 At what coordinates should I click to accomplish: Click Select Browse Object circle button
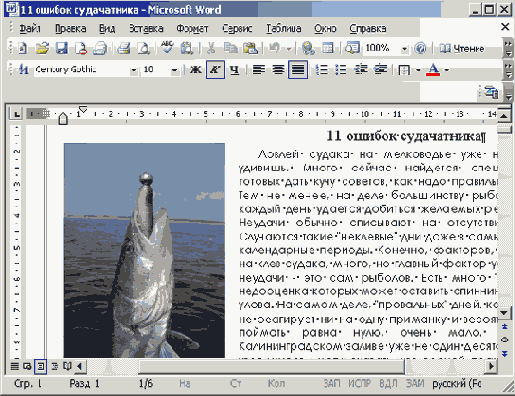click(505, 340)
